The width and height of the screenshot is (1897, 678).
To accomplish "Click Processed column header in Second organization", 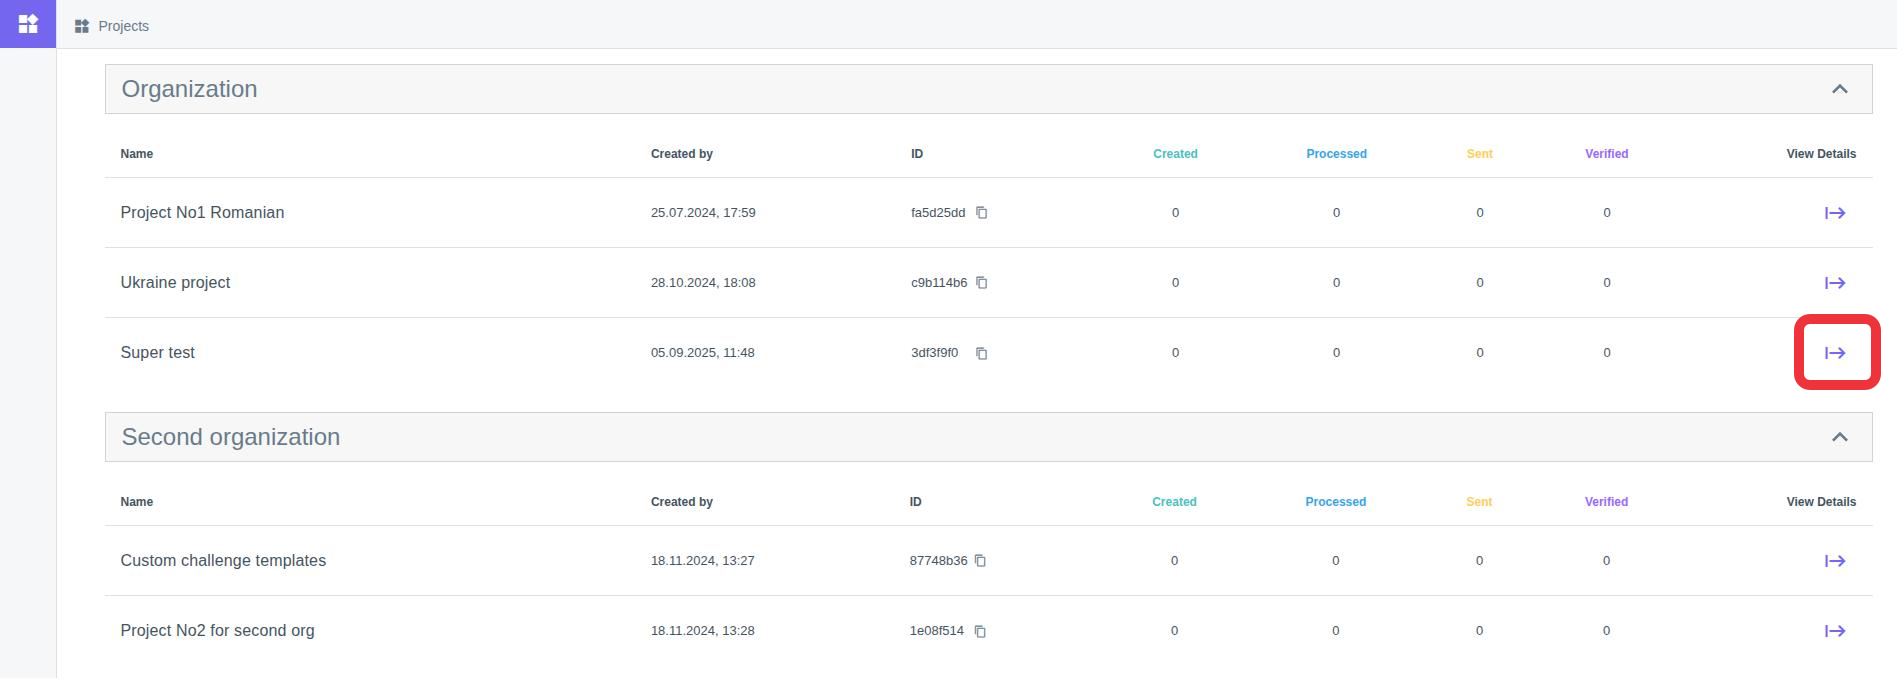I will click(x=1335, y=502).
